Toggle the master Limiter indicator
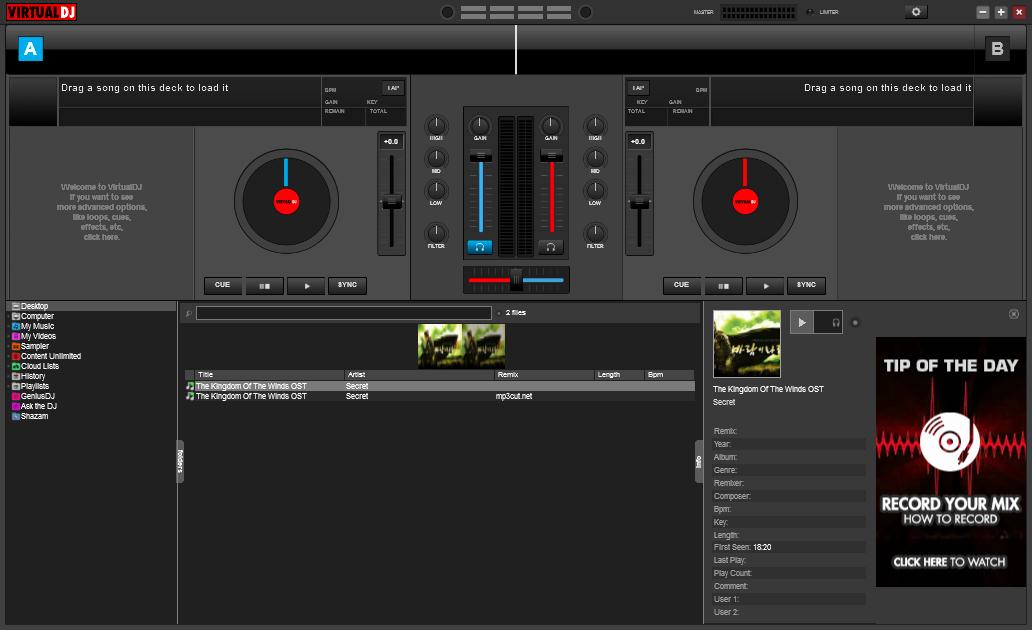 pyautogui.click(x=810, y=12)
